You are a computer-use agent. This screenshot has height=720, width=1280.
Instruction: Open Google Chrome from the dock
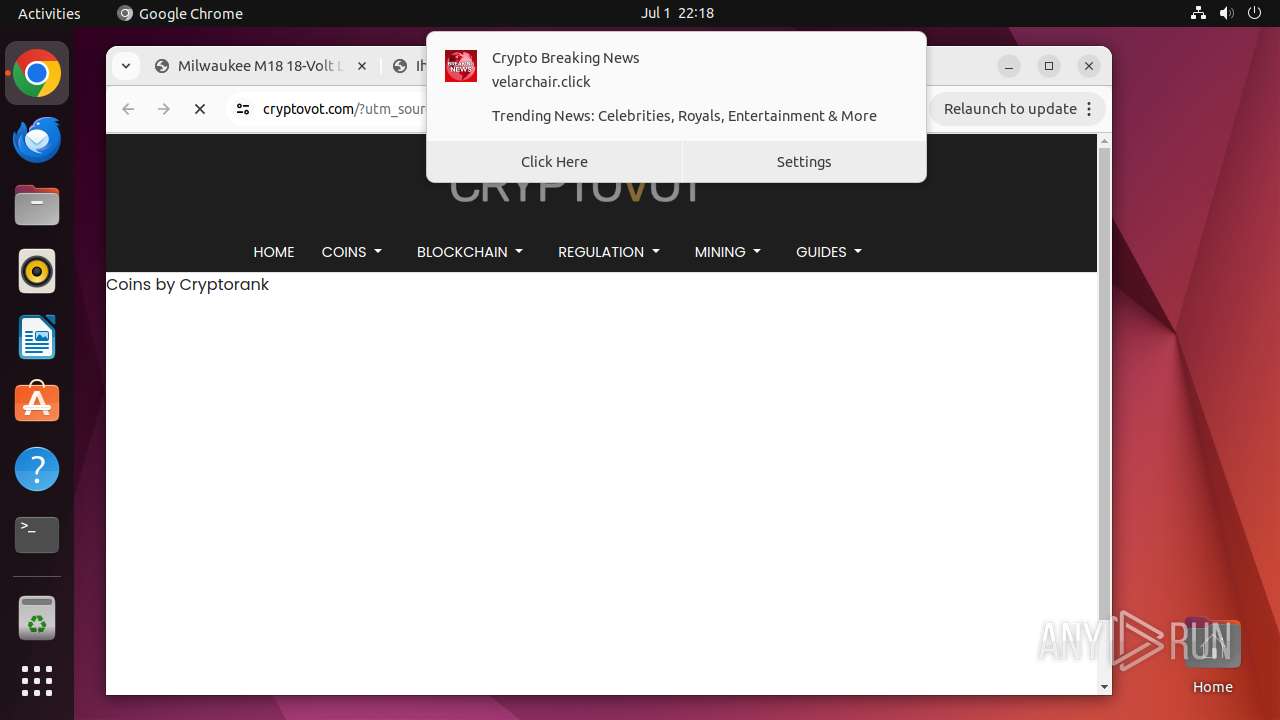pos(37,74)
